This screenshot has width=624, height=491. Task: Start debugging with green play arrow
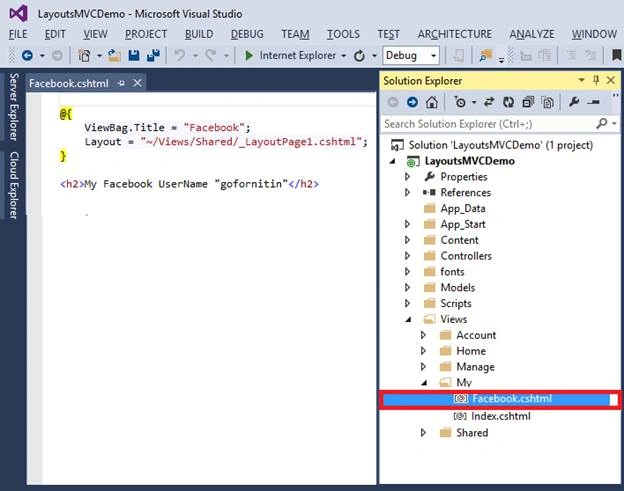(249, 55)
